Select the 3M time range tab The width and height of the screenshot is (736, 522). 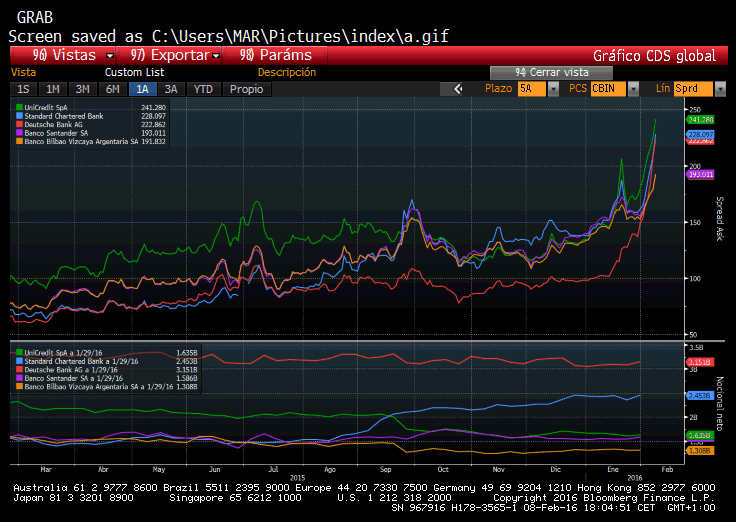83,89
